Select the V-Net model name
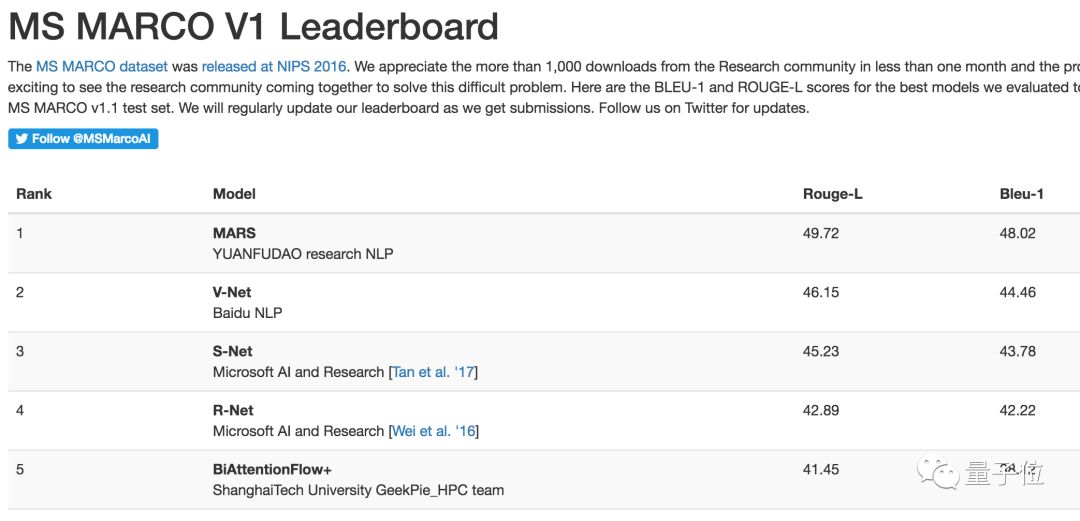1080x521 pixels. (232, 292)
